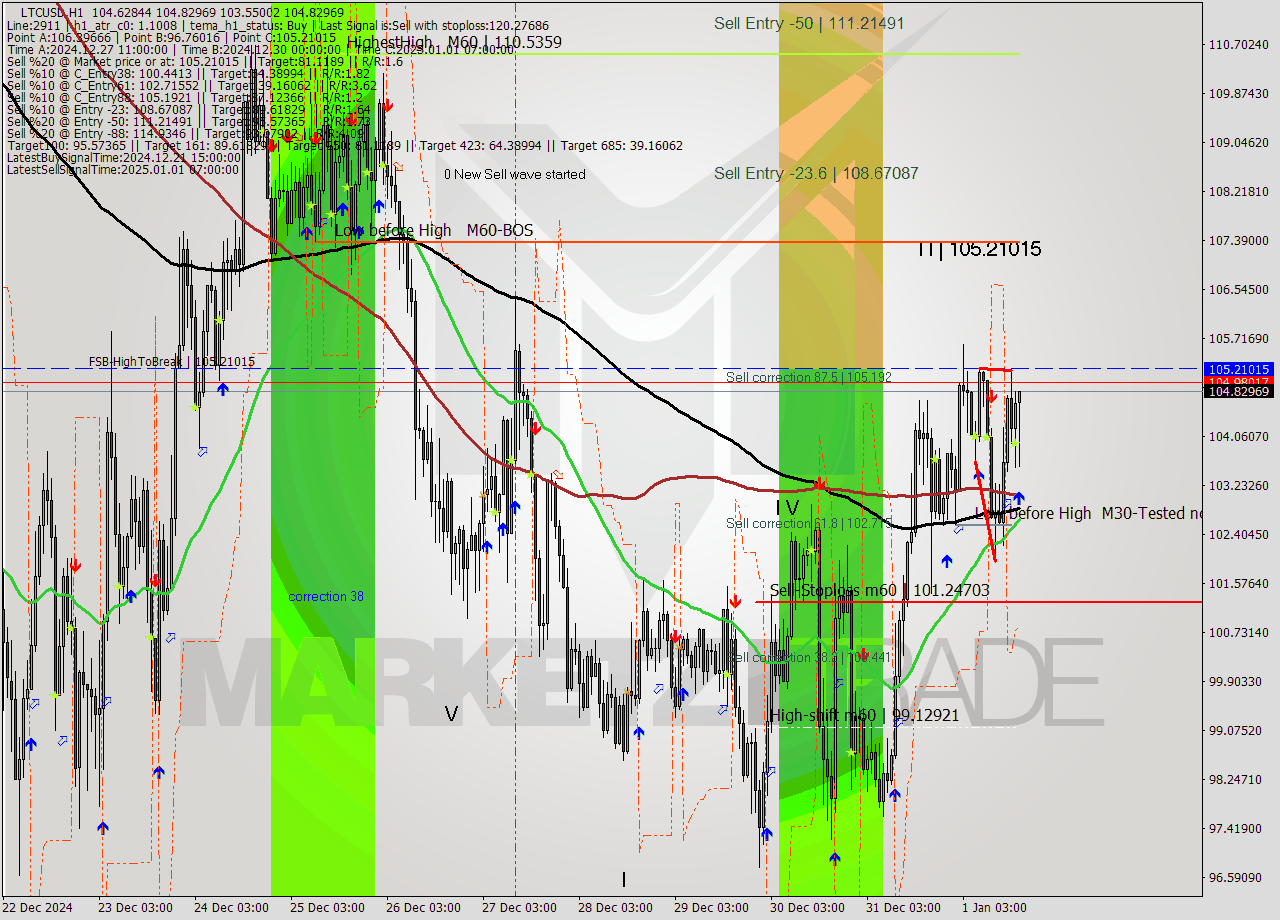Click the 108.21810 price axis label
The height and width of the screenshot is (920, 1280).
click(x=1238, y=191)
